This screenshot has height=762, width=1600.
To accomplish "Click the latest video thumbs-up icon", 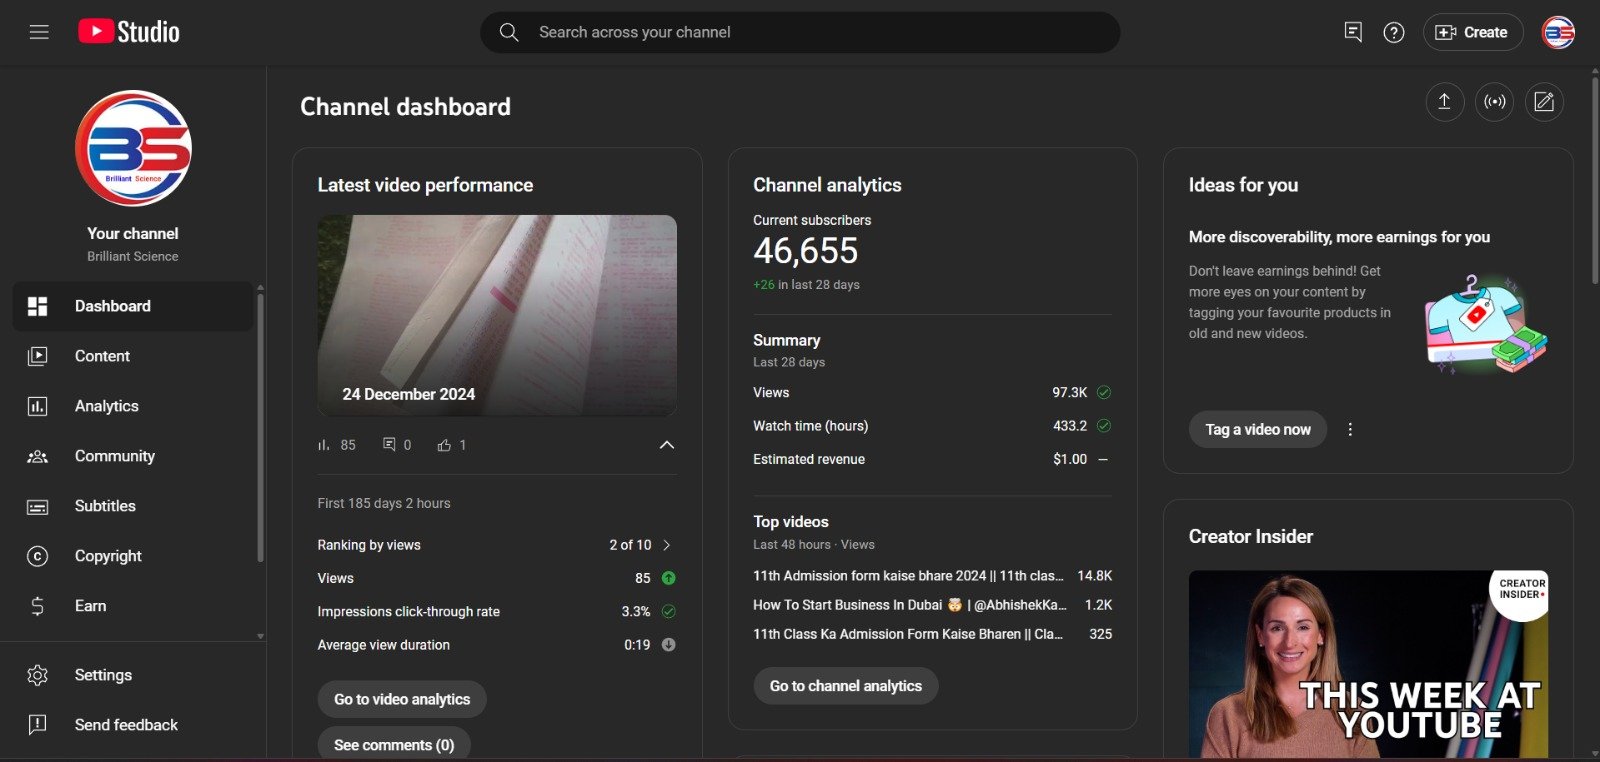I will pos(444,445).
